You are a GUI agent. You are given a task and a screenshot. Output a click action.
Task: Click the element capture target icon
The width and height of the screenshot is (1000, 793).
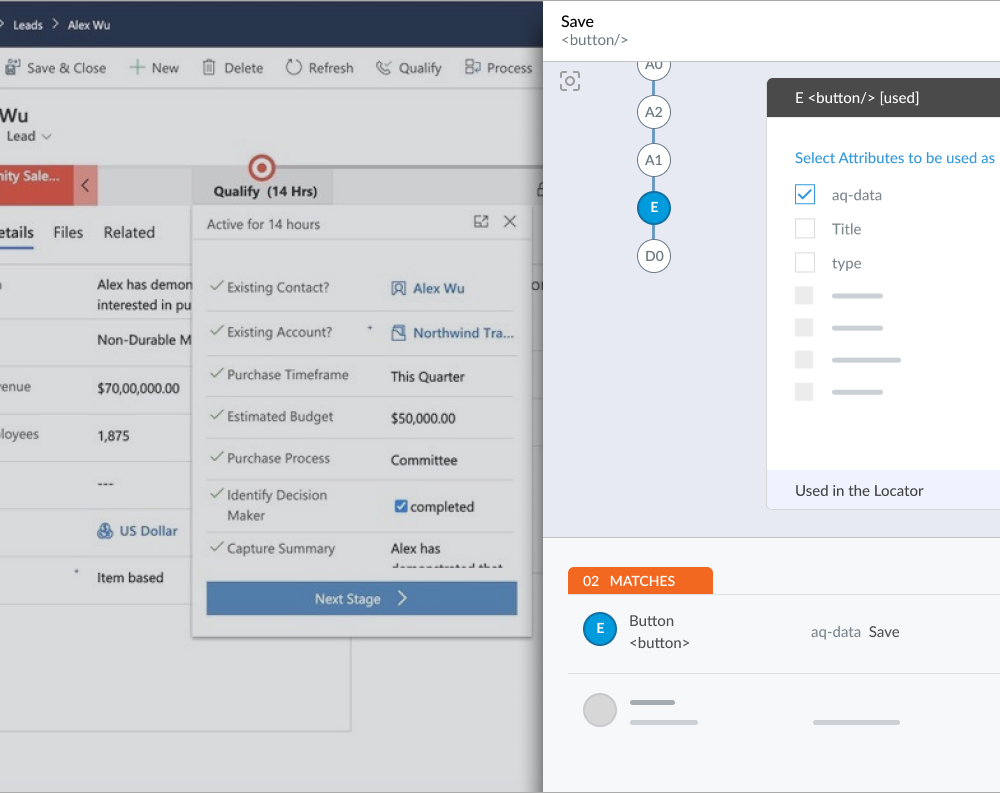[x=570, y=82]
